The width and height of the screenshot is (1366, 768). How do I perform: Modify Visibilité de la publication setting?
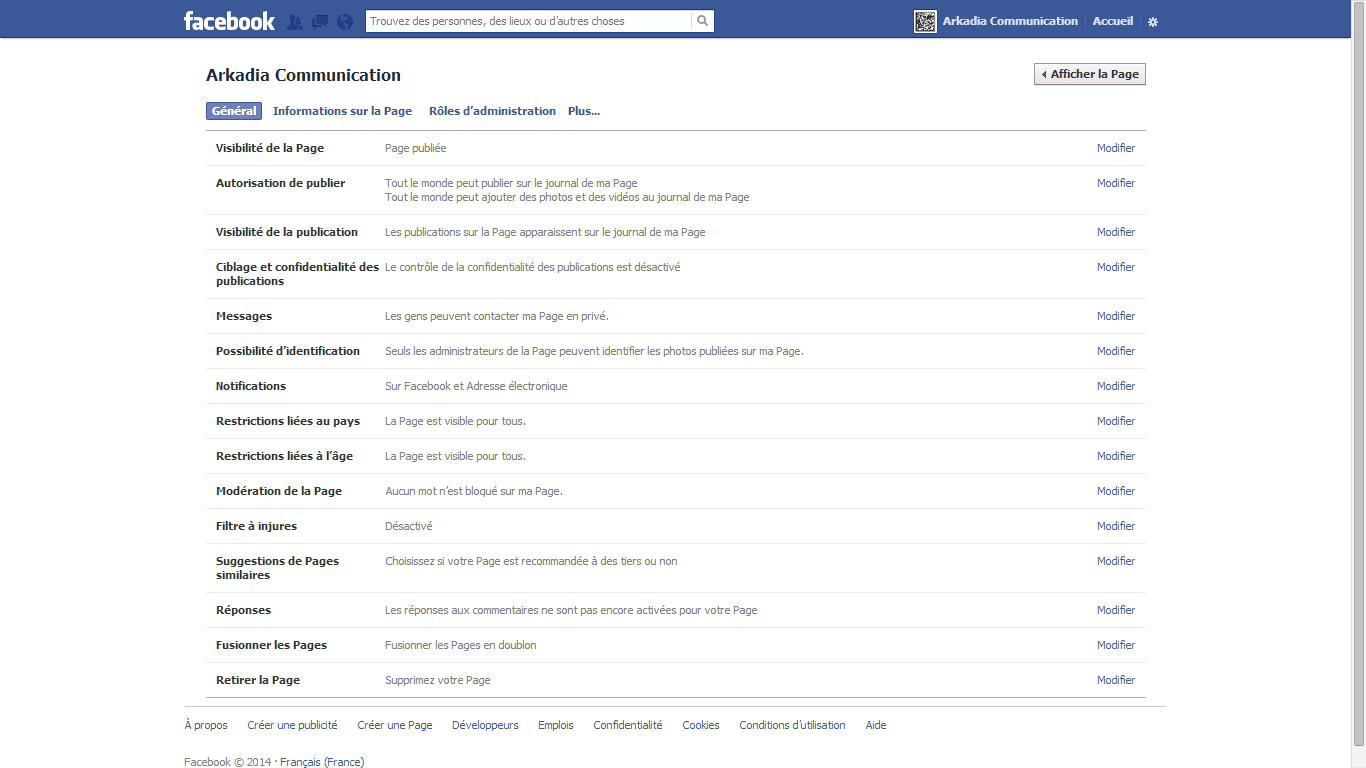tap(1116, 232)
